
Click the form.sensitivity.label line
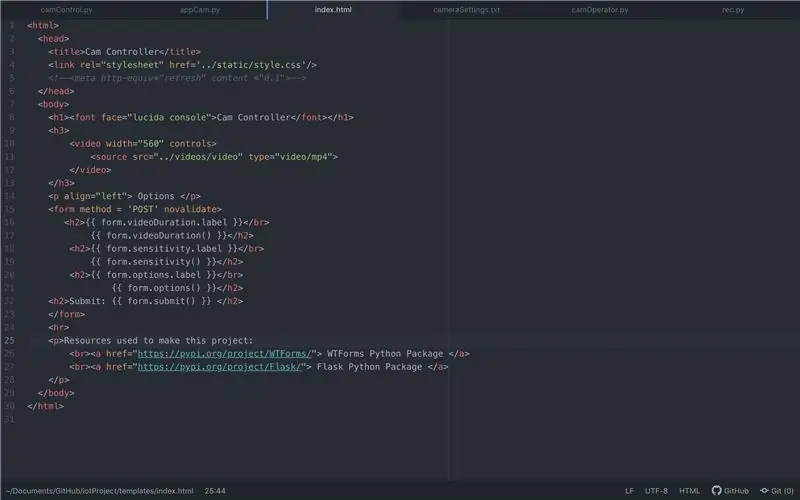tap(167, 249)
